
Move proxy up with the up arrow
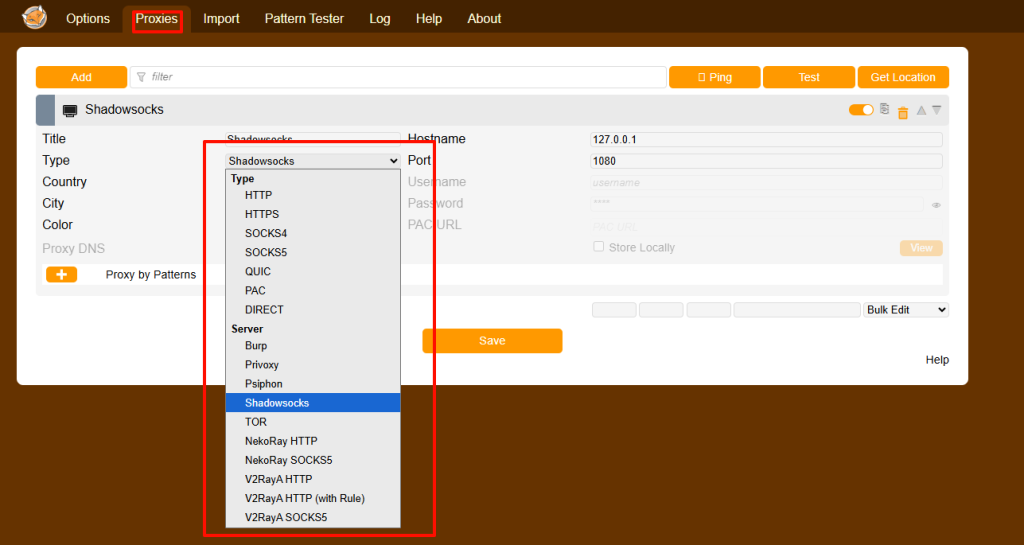921,110
